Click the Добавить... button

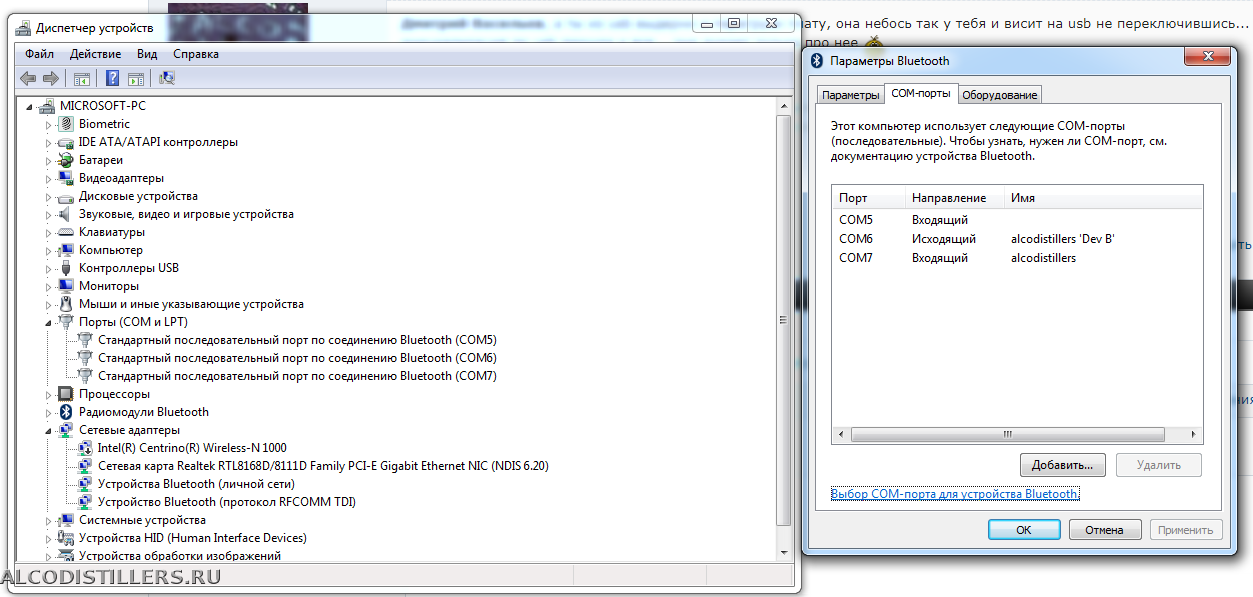tap(1062, 465)
